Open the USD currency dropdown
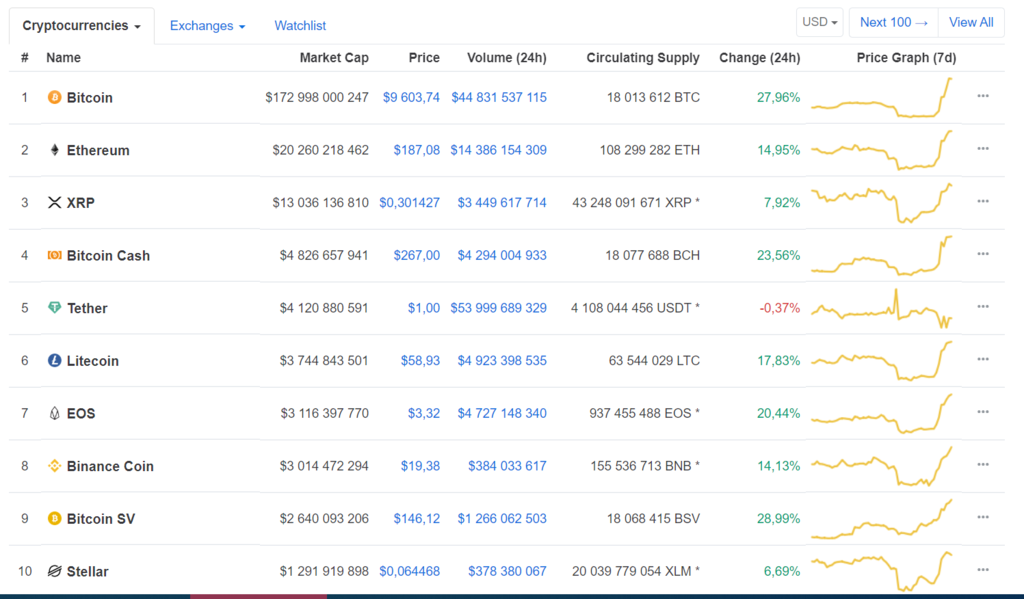 click(820, 22)
